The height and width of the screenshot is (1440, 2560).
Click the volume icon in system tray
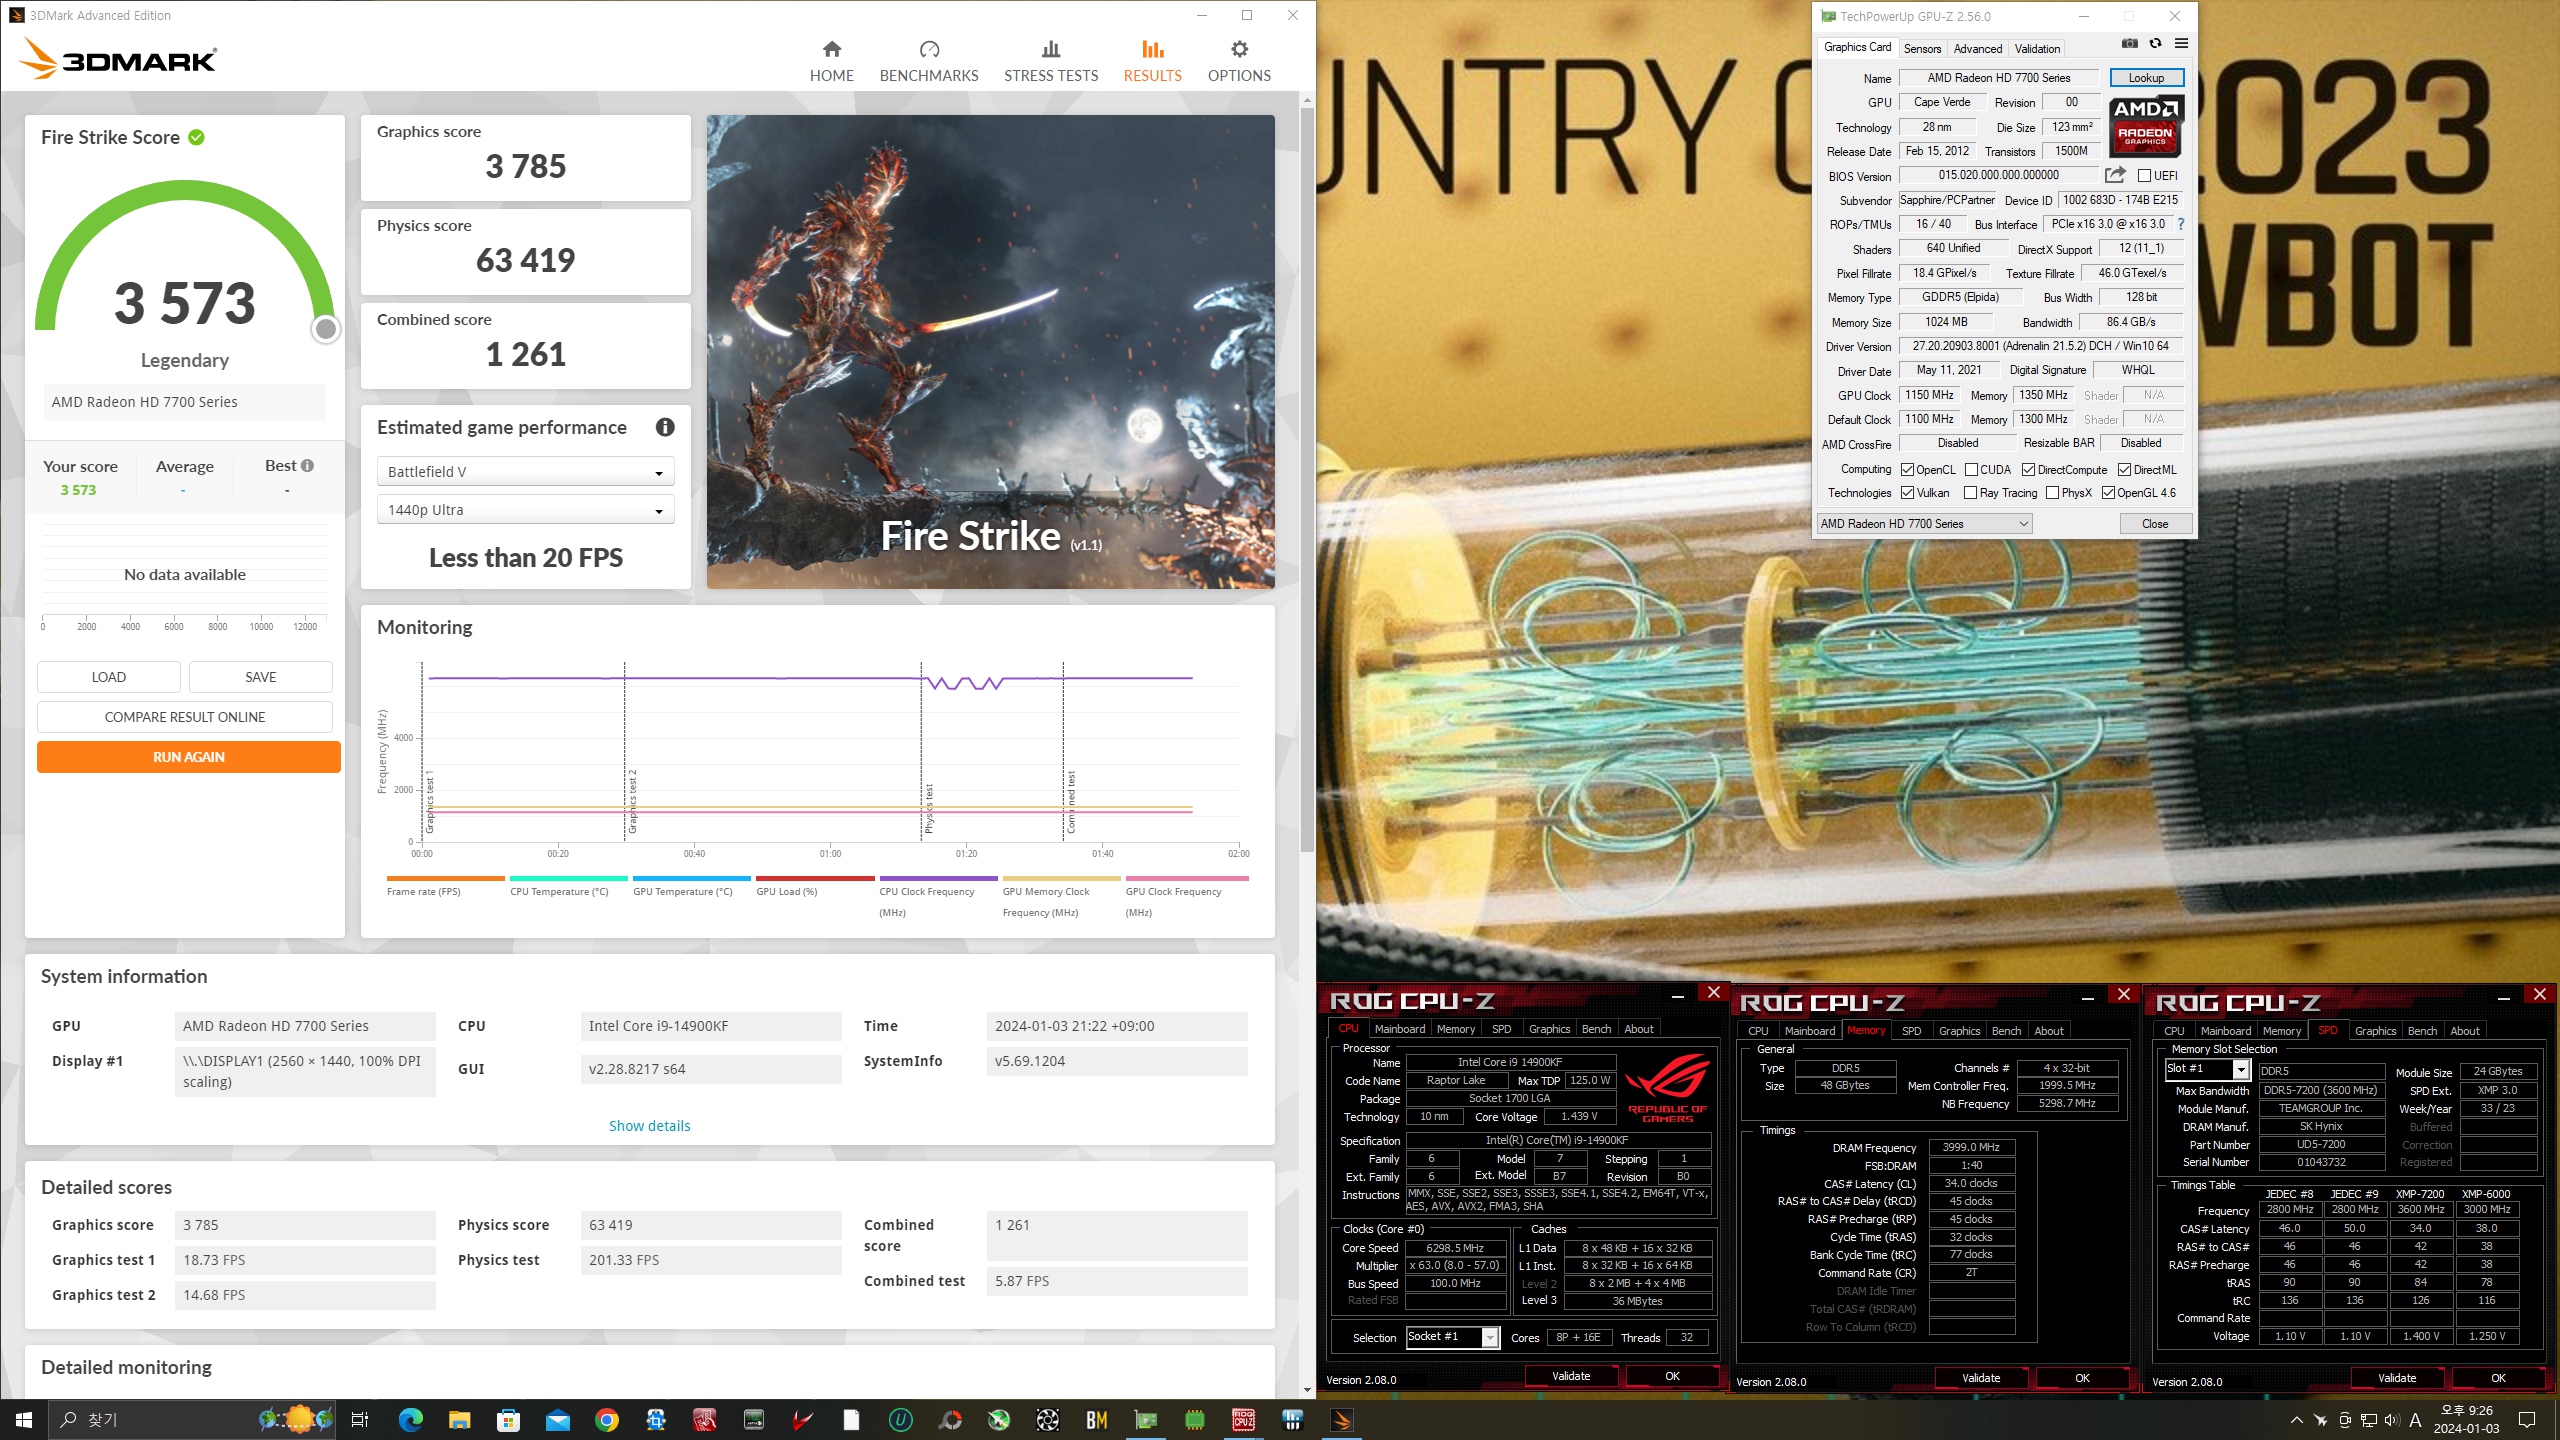click(x=2391, y=1419)
